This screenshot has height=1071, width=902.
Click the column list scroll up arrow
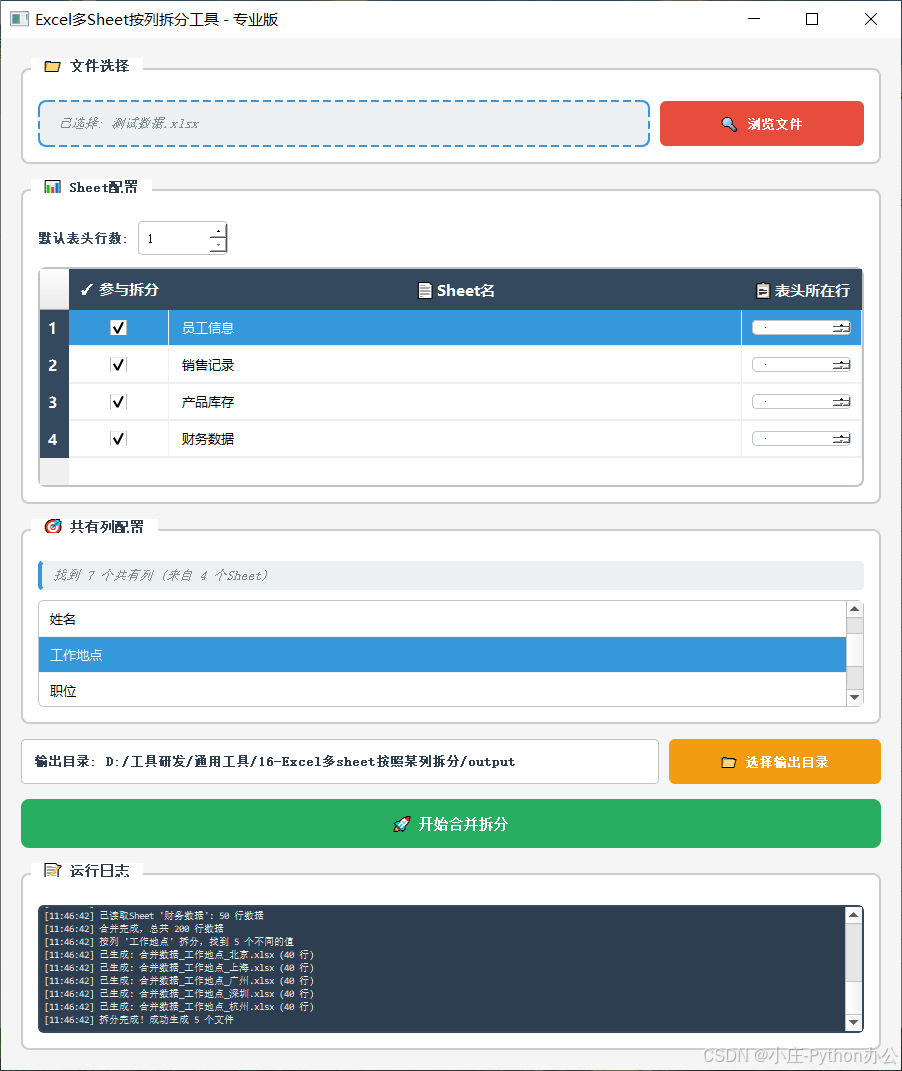854,609
